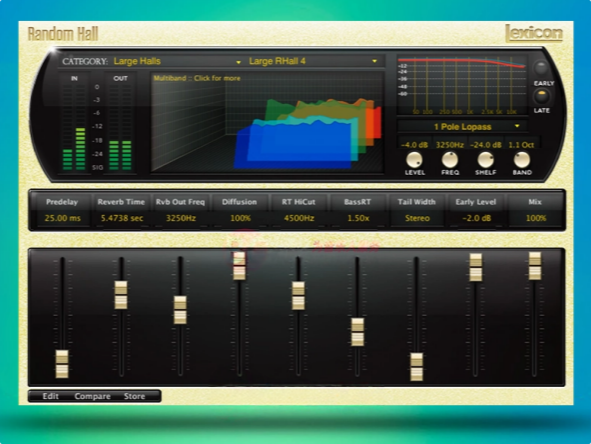The height and width of the screenshot is (444, 591).
Task: Click the Predelay value 25.00 ms
Action: pos(63,218)
